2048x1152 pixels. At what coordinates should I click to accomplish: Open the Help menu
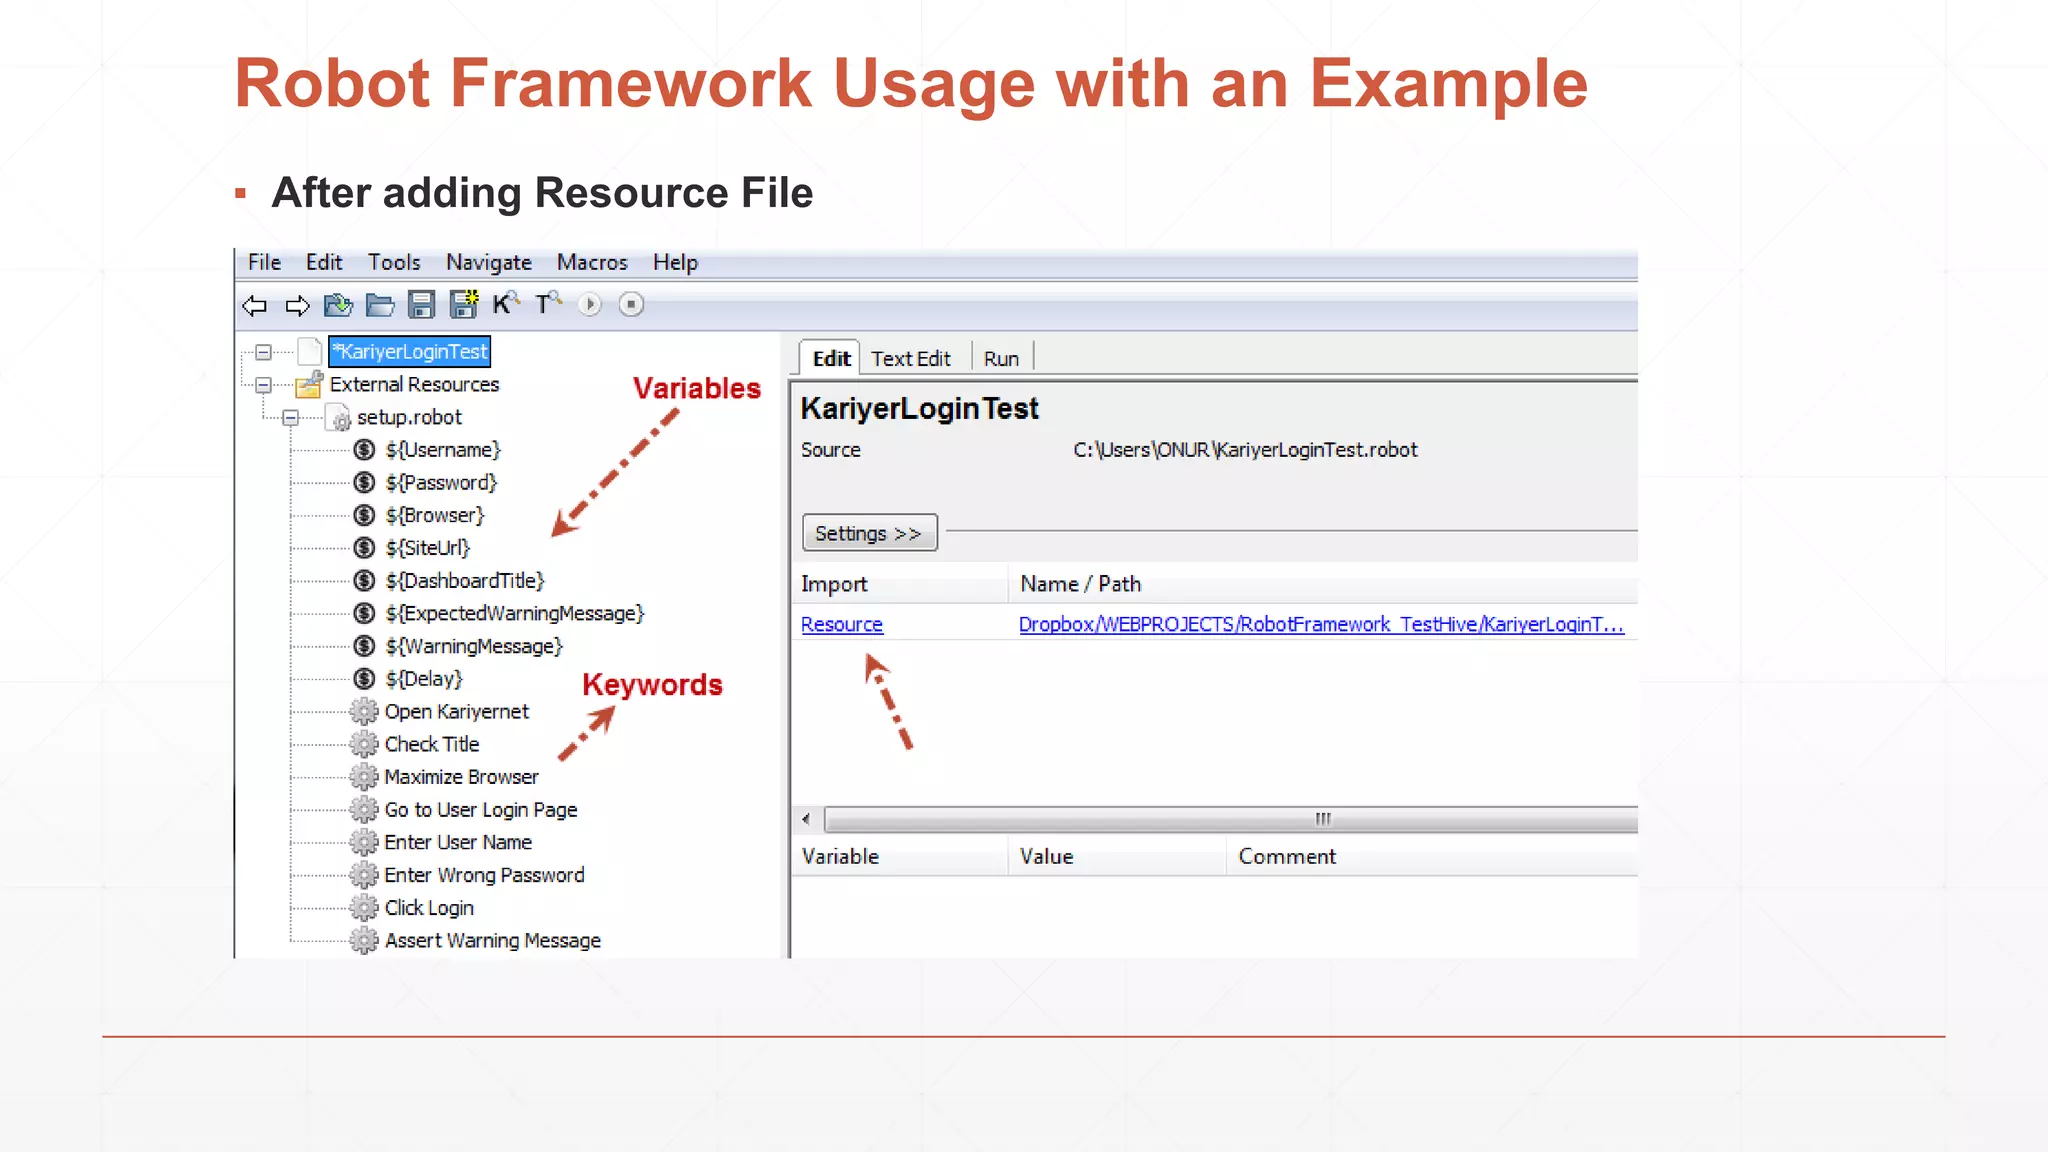[x=675, y=262]
